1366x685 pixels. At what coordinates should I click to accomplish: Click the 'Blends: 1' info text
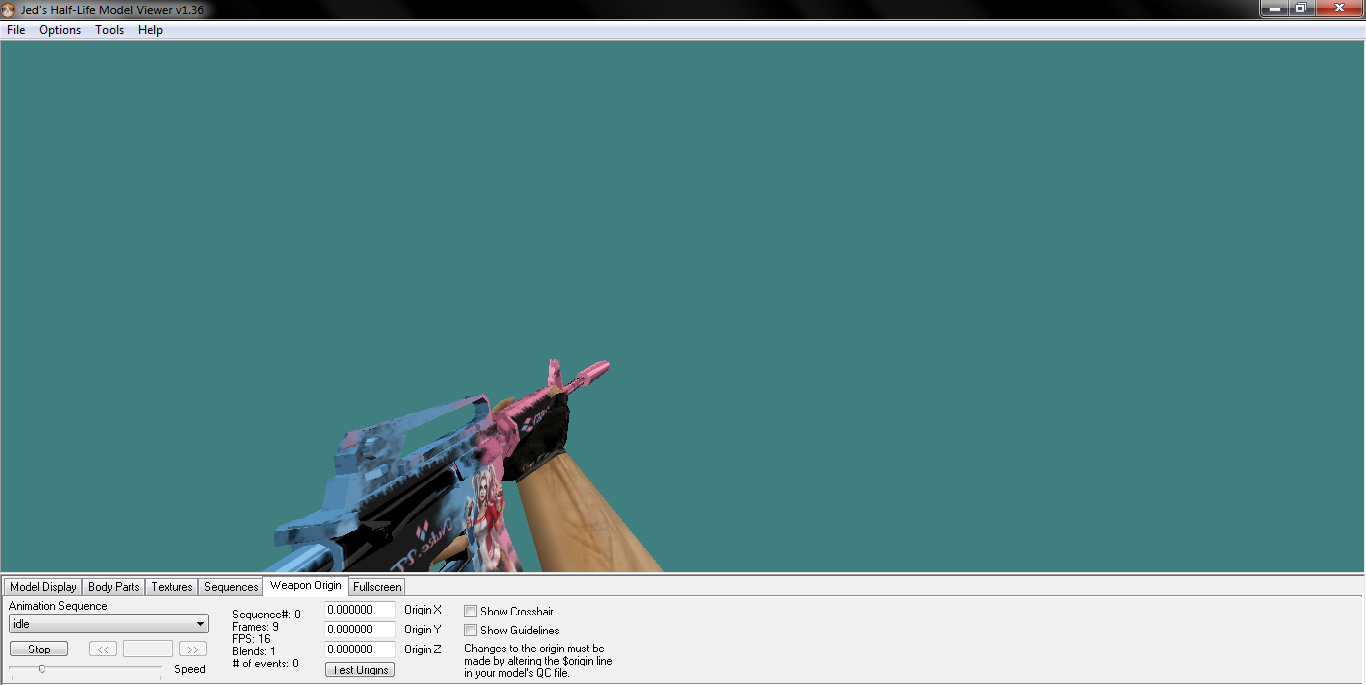click(x=254, y=651)
